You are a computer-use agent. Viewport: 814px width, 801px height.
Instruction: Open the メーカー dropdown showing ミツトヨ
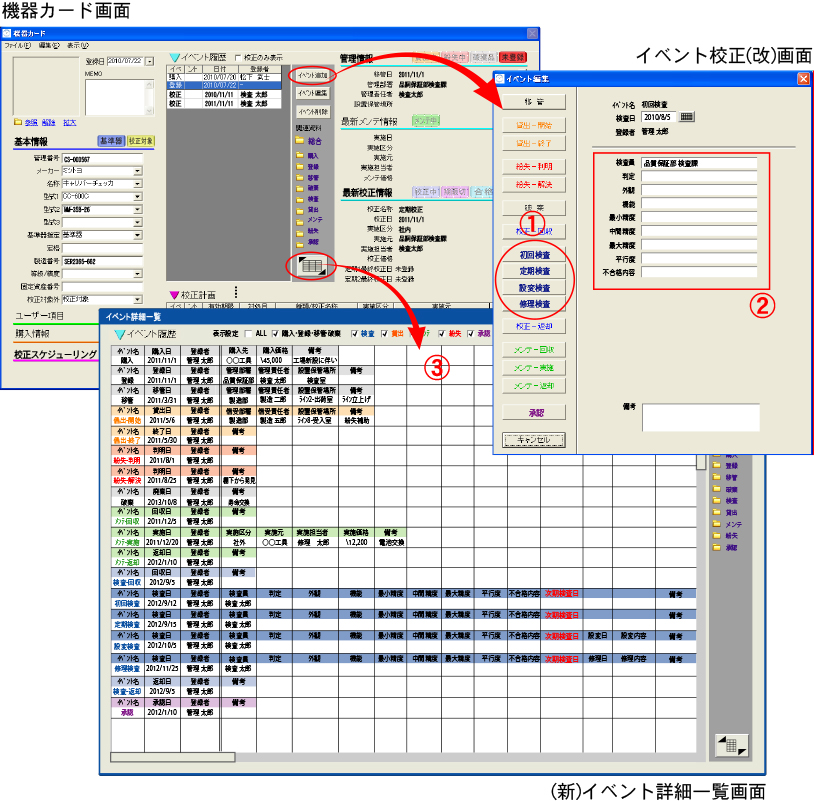[138, 171]
